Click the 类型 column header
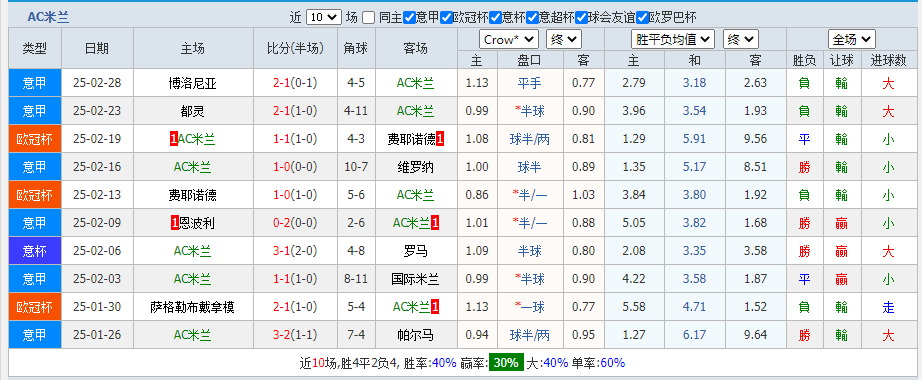The height and width of the screenshot is (380, 922). [x=35, y=49]
